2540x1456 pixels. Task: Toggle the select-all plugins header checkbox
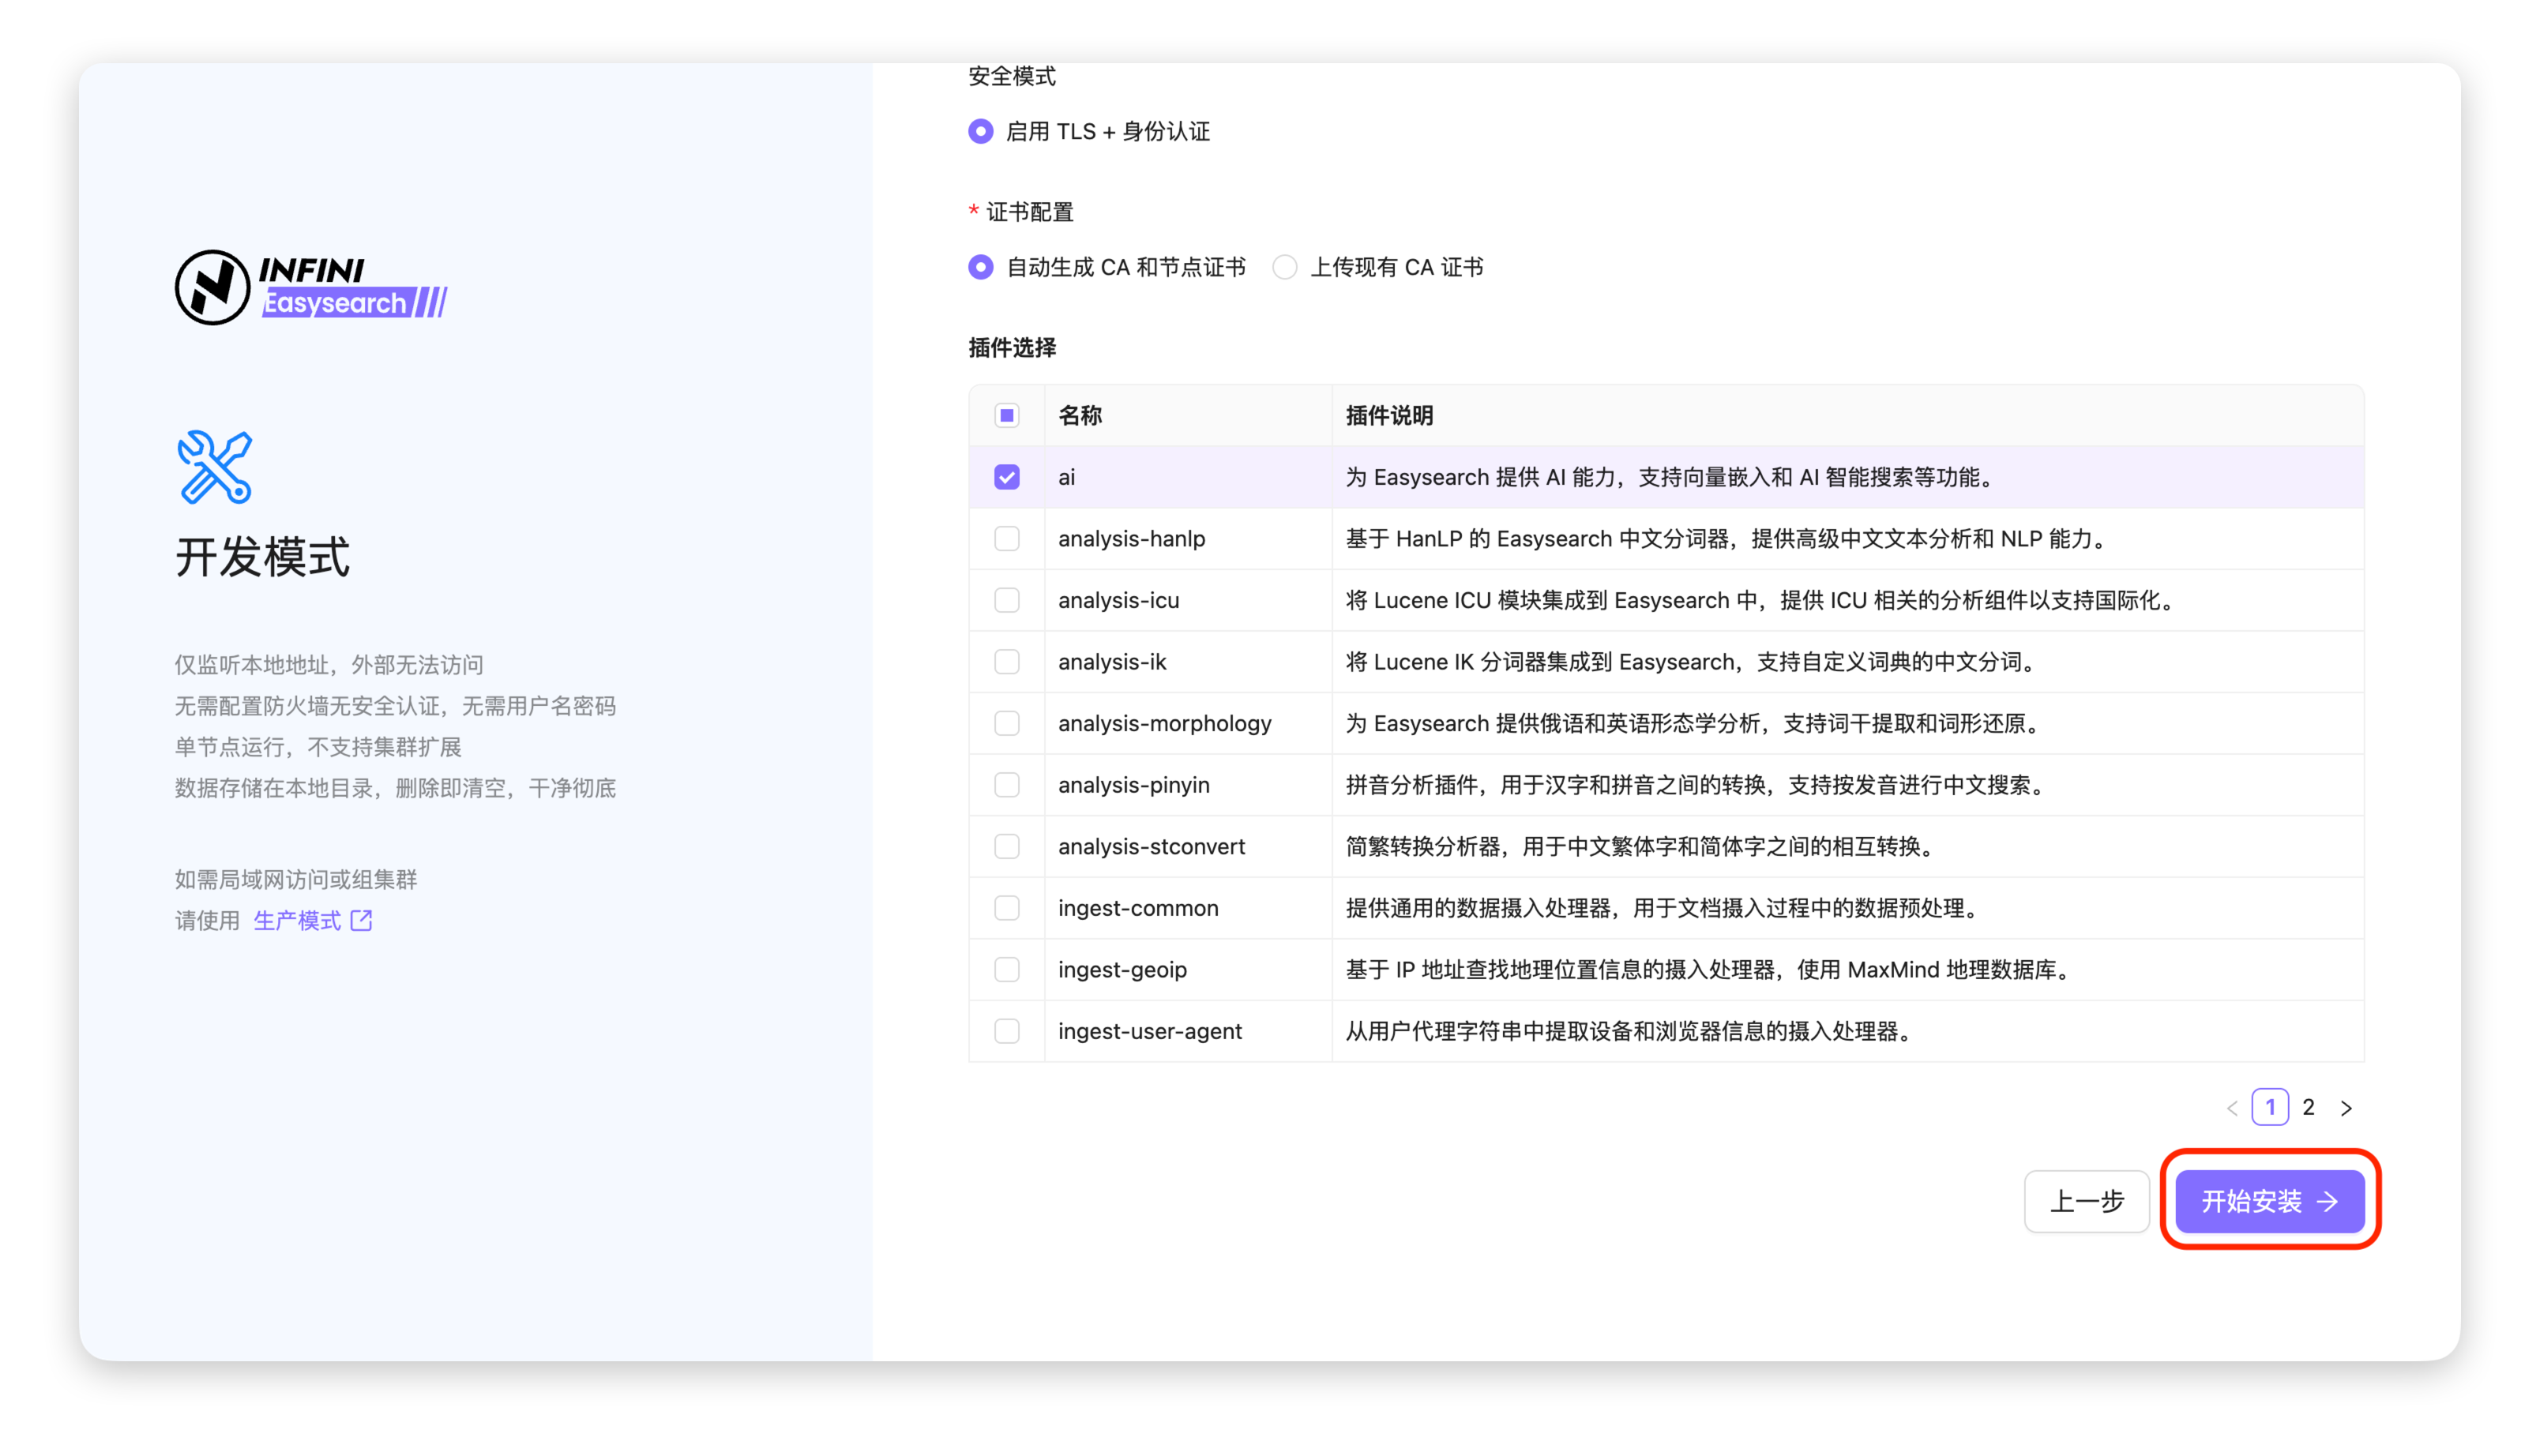(1006, 415)
